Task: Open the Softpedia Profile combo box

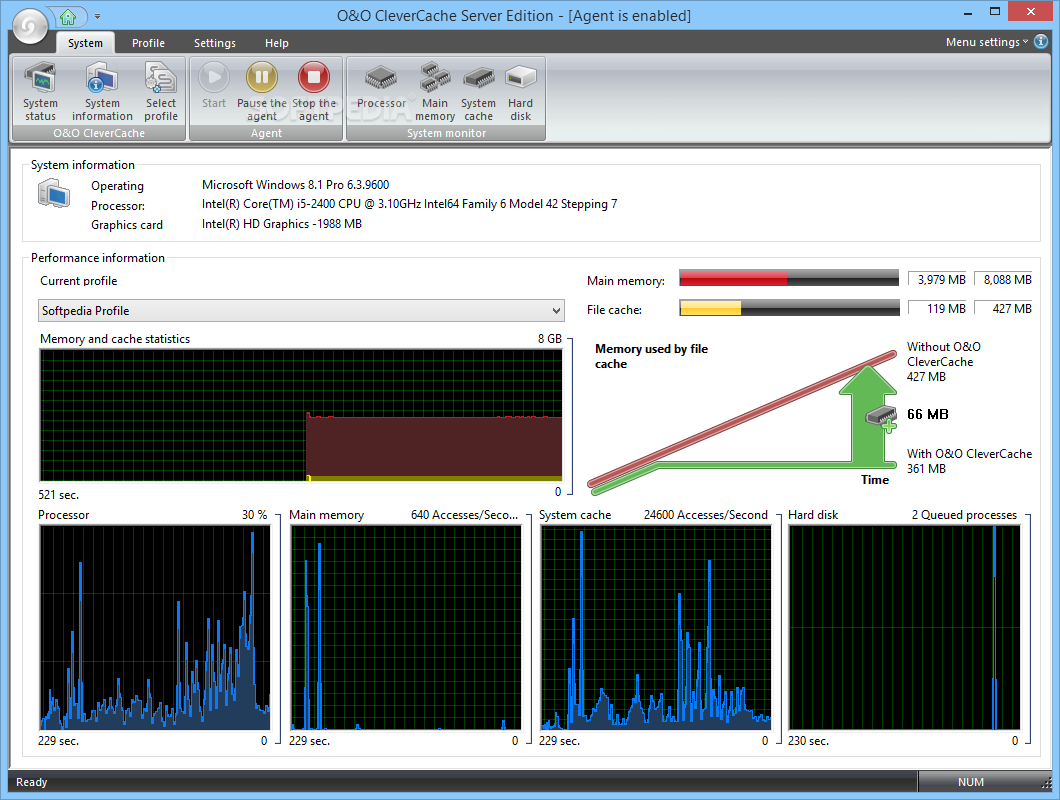Action: 302,310
